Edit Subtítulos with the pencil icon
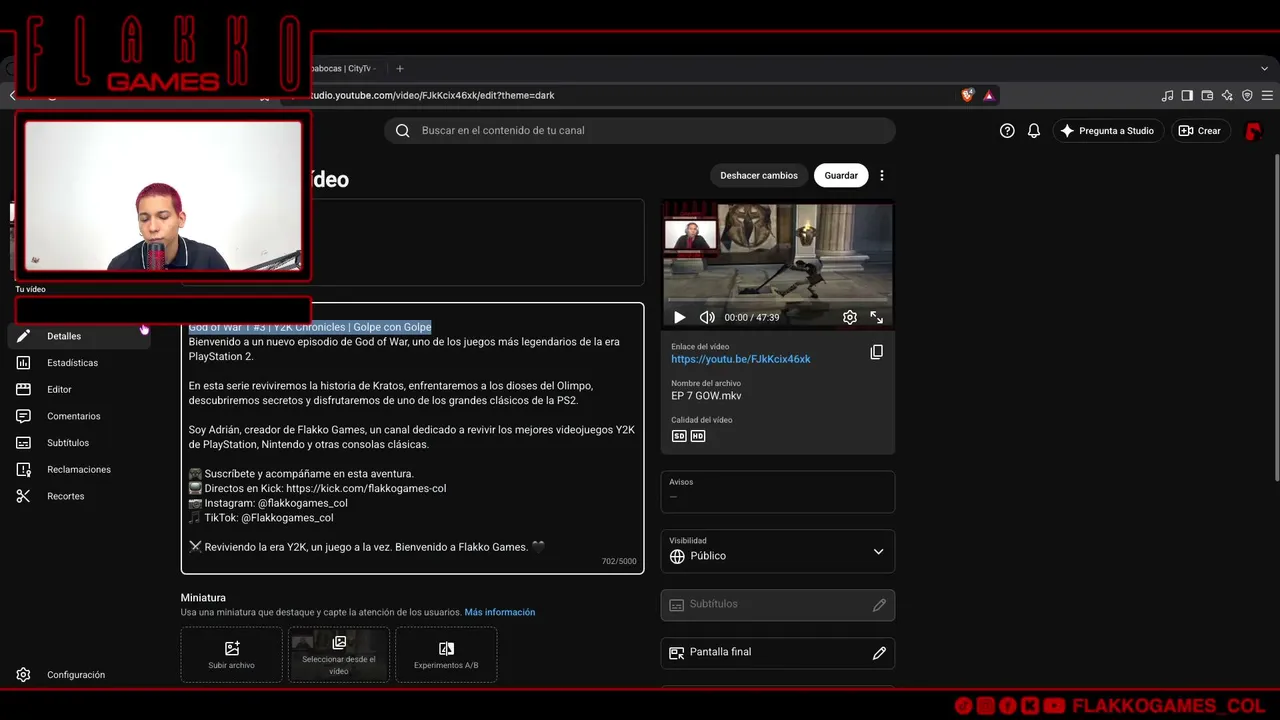This screenshot has width=1280, height=720. coord(879,605)
